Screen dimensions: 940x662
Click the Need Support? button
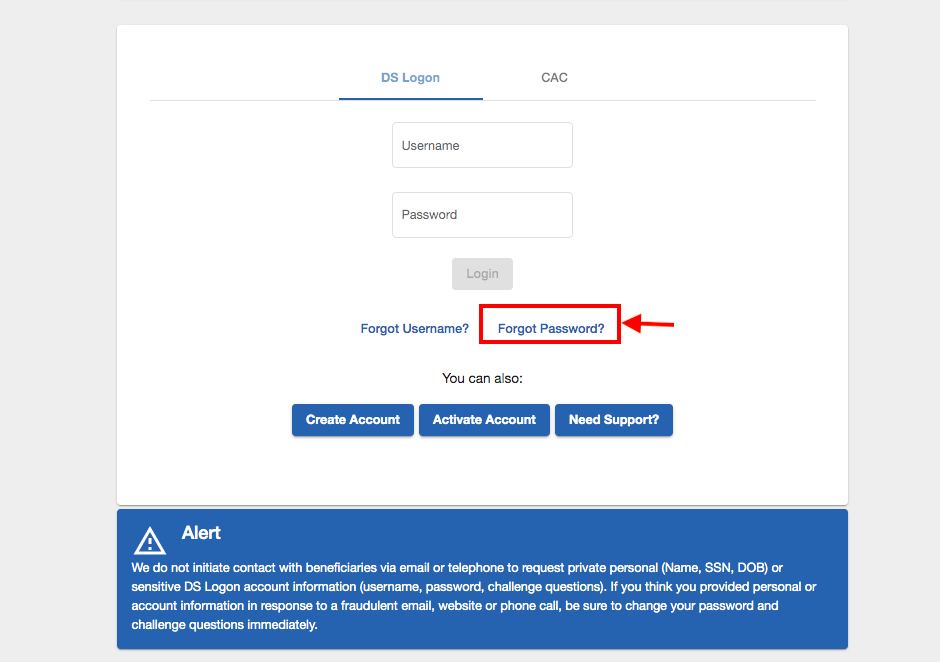[613, 420]
